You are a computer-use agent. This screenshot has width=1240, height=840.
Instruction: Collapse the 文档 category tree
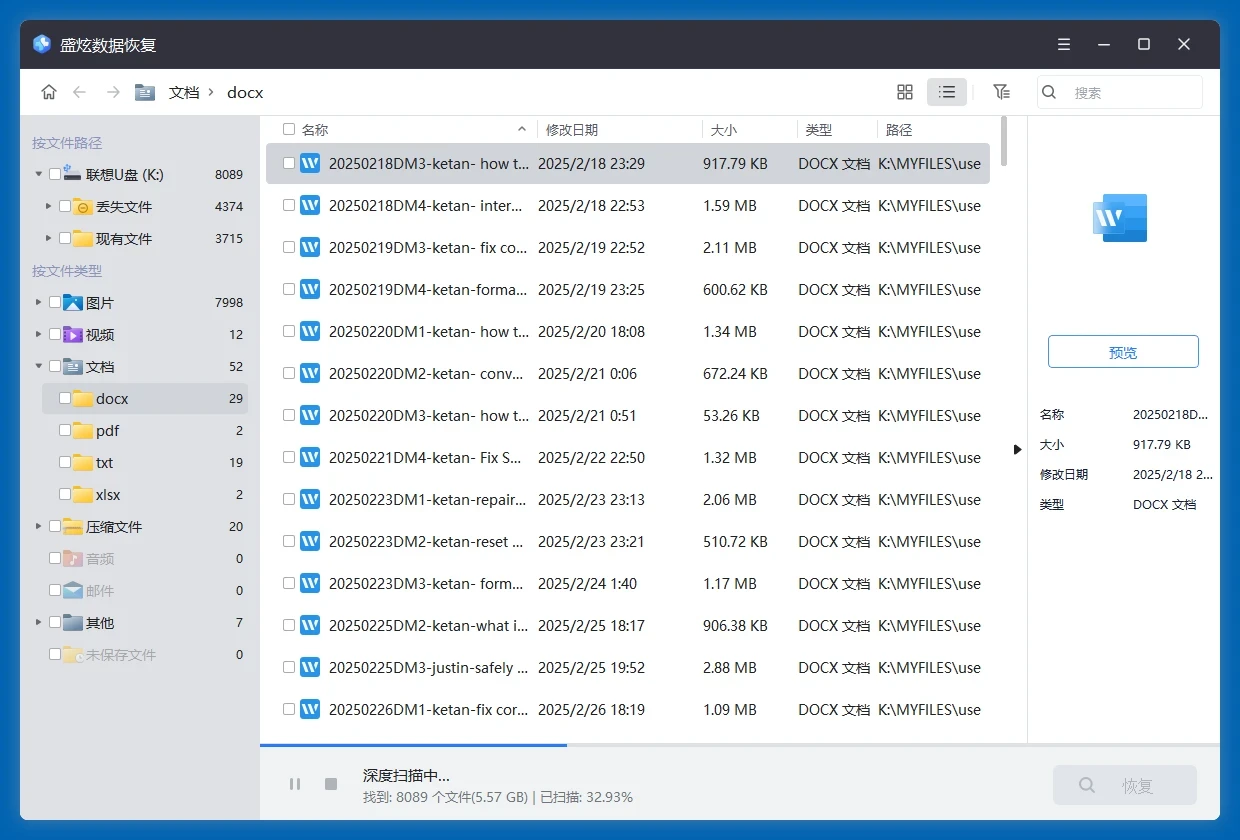(x=39, y=367)
